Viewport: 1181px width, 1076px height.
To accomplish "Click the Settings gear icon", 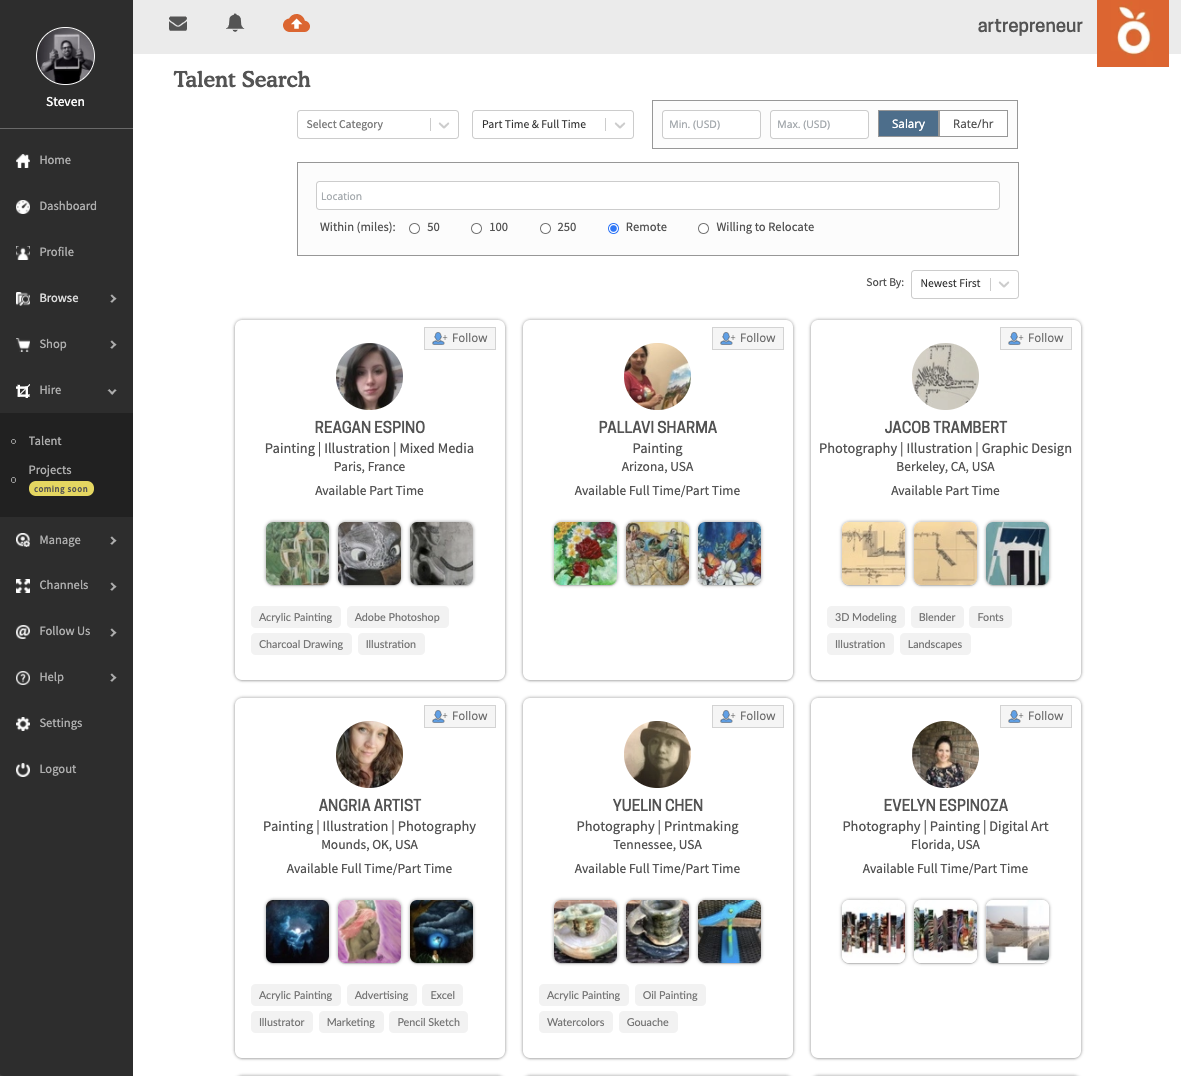I will [23, 723].
